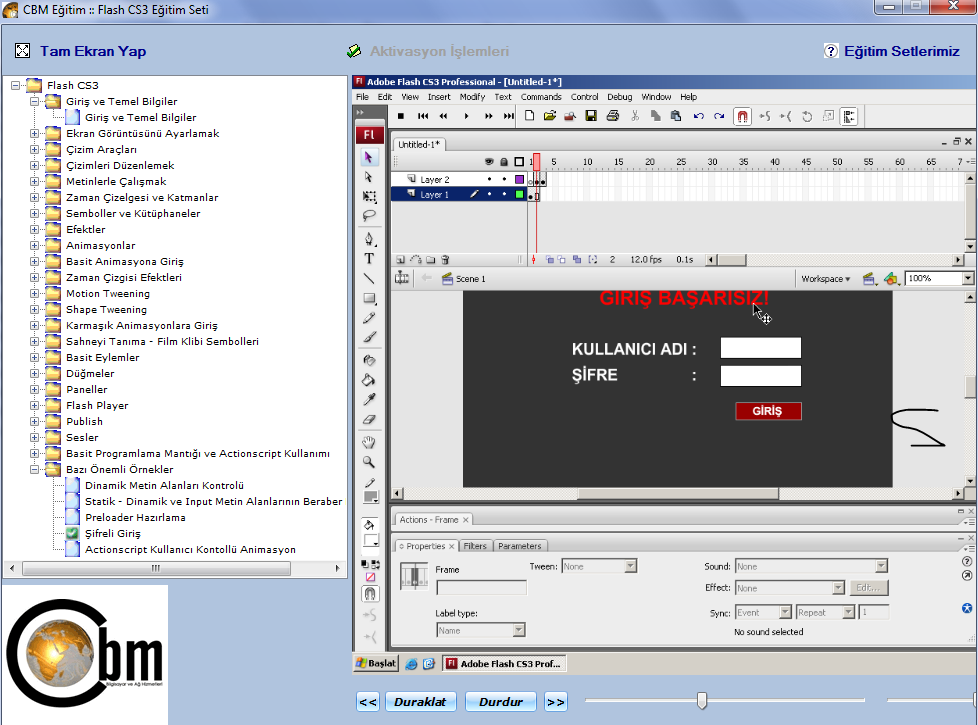Pick the Eraser tool
The image size is (978, 725).
click(369, 421)
